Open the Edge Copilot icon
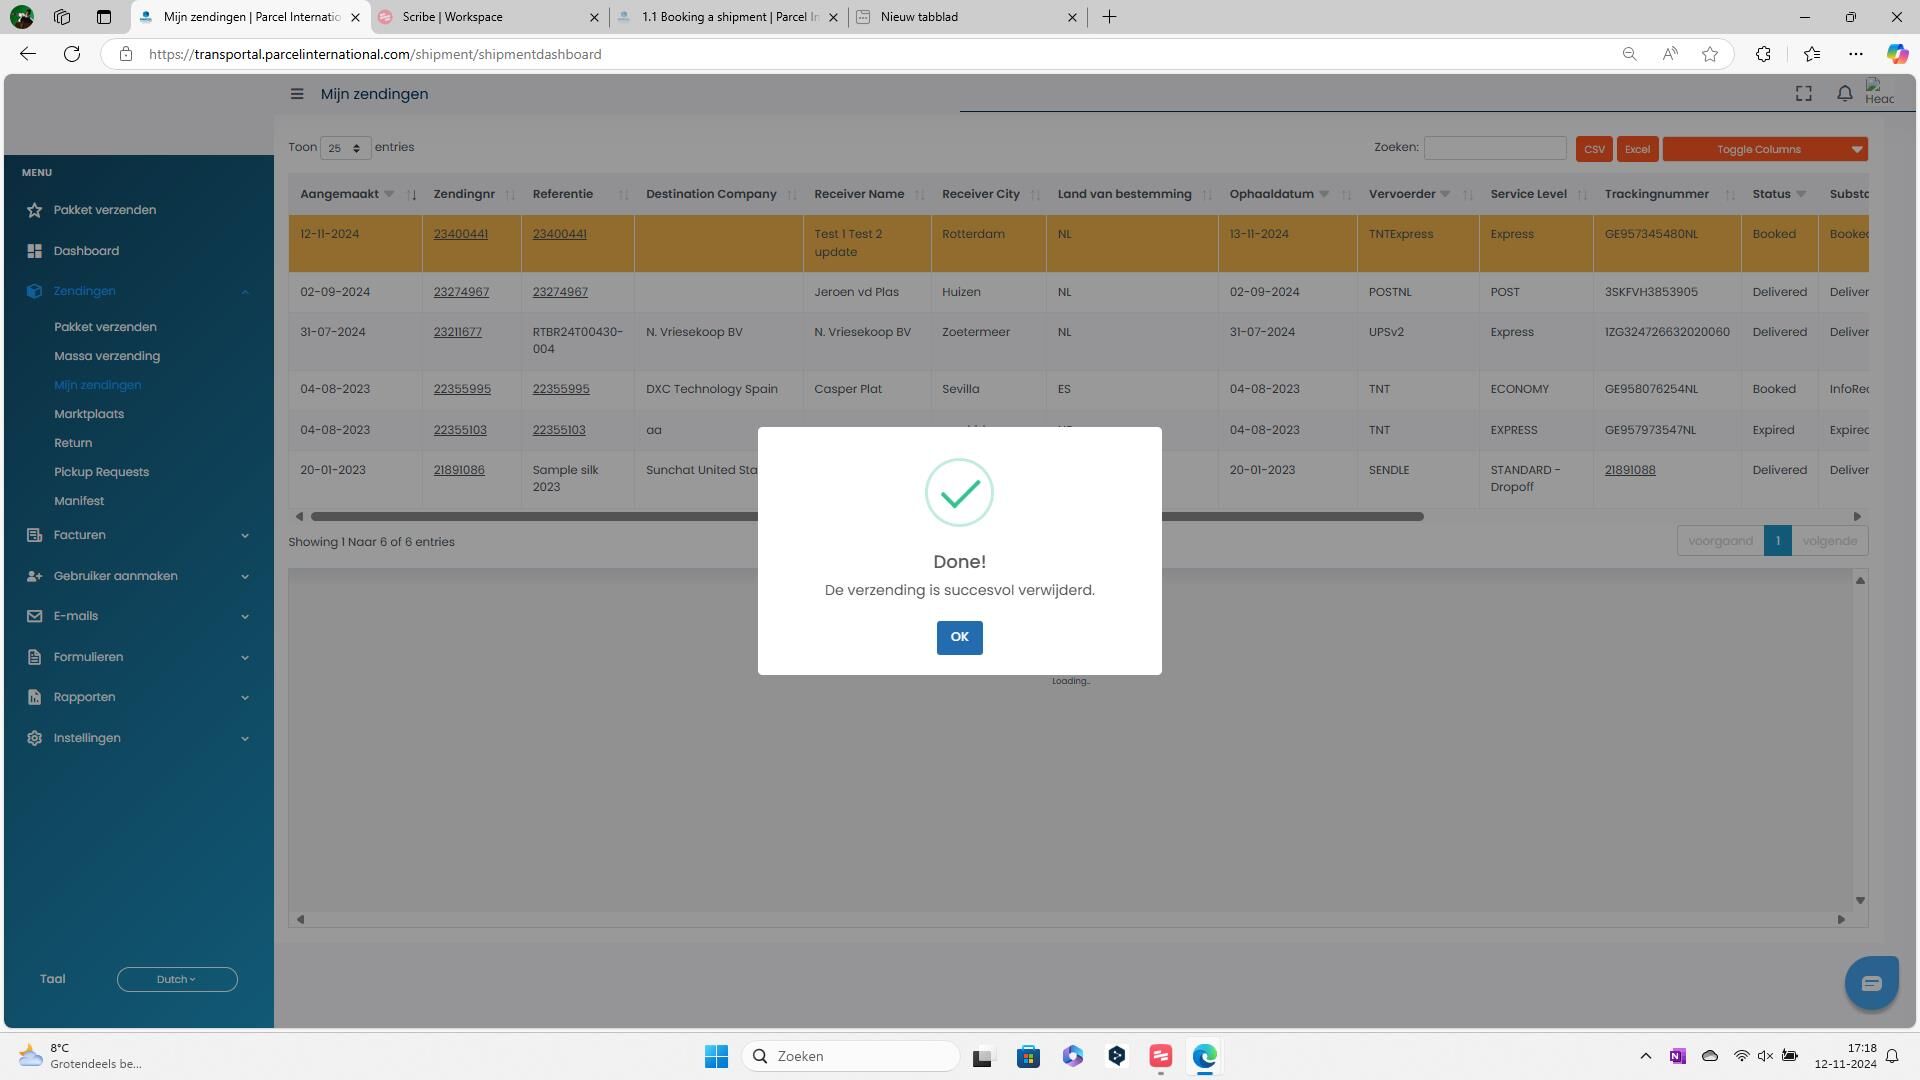The image size is (1920, 1080). [x=1896, y=54]
